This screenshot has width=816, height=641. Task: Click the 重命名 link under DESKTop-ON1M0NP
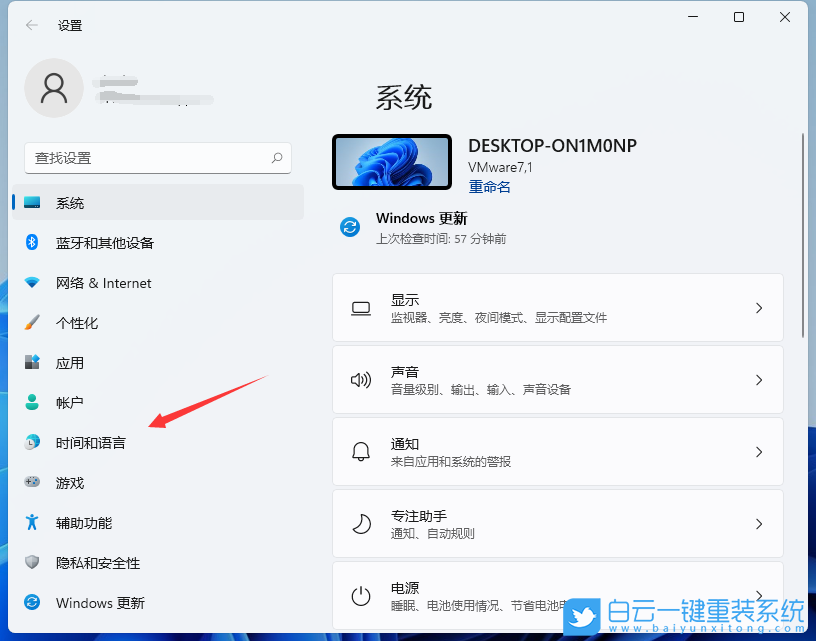tap(489, 186)
